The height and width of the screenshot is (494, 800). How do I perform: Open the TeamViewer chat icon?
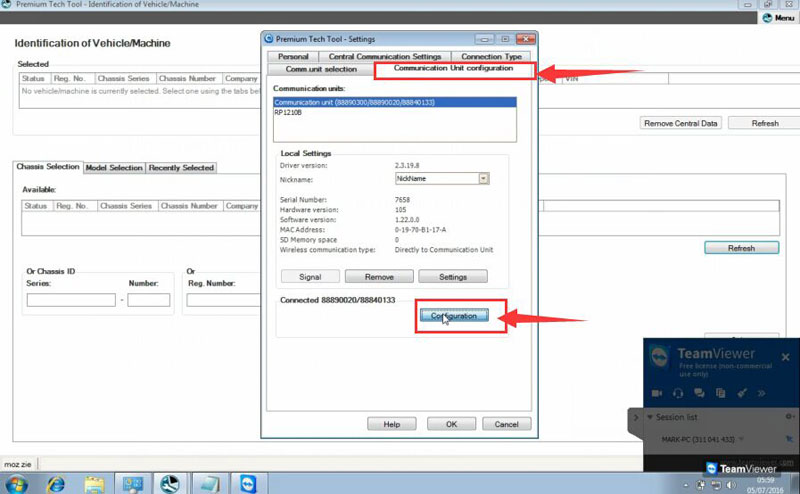[x=699, y=393]
